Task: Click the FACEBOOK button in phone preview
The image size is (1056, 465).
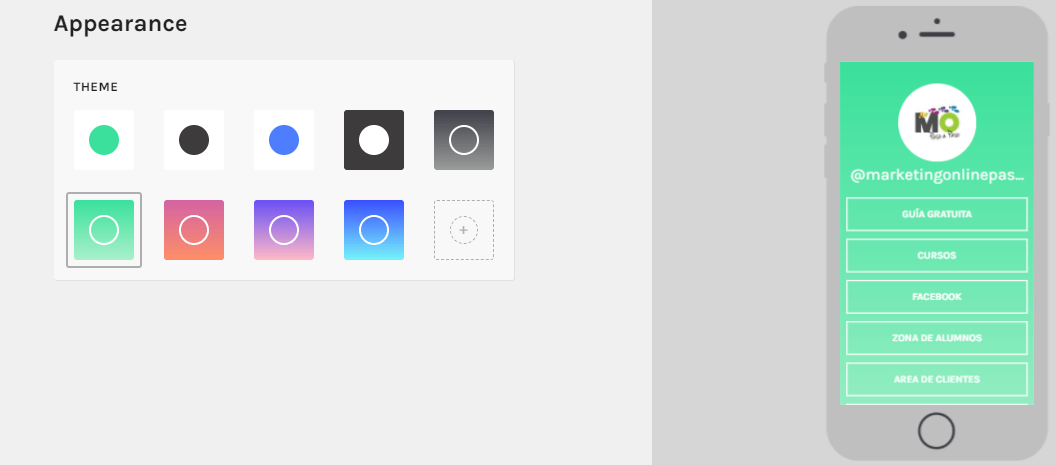Action: tap(937, 297)
